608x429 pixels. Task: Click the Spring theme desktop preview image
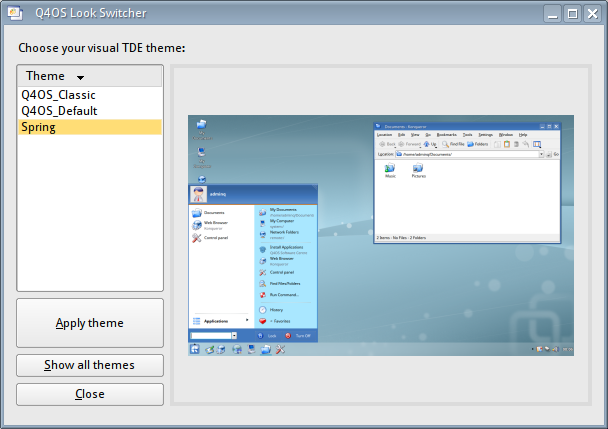(x=381, y=235)
